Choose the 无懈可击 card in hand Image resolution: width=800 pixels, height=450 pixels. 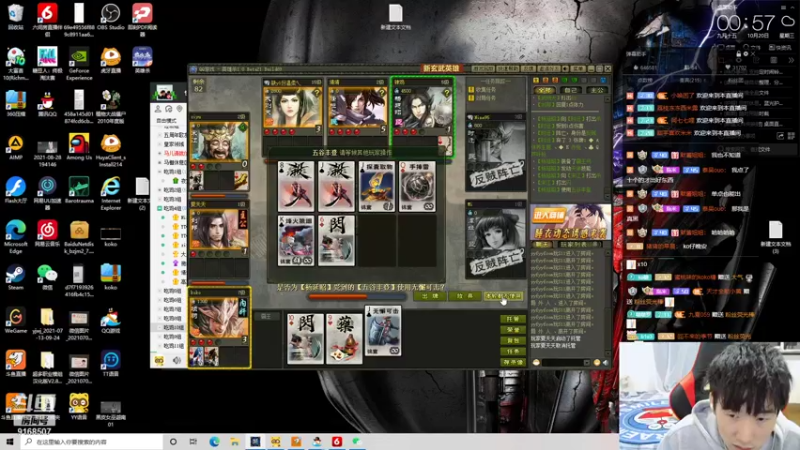click(383, 331)
